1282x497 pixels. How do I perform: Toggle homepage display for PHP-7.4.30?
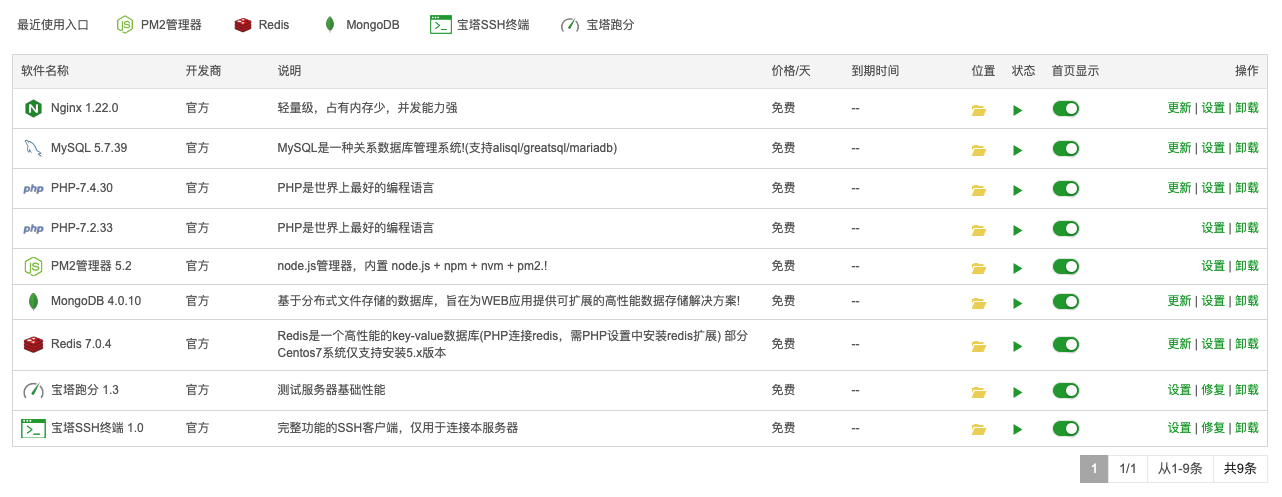coord(1066,188)
